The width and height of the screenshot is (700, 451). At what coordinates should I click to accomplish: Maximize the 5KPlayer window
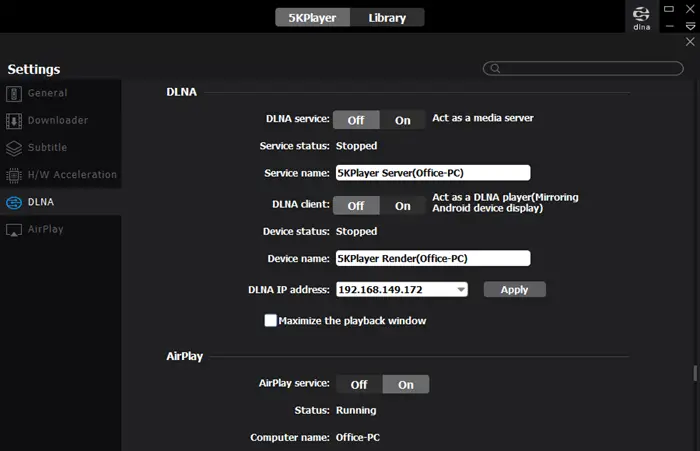[669, 9]
